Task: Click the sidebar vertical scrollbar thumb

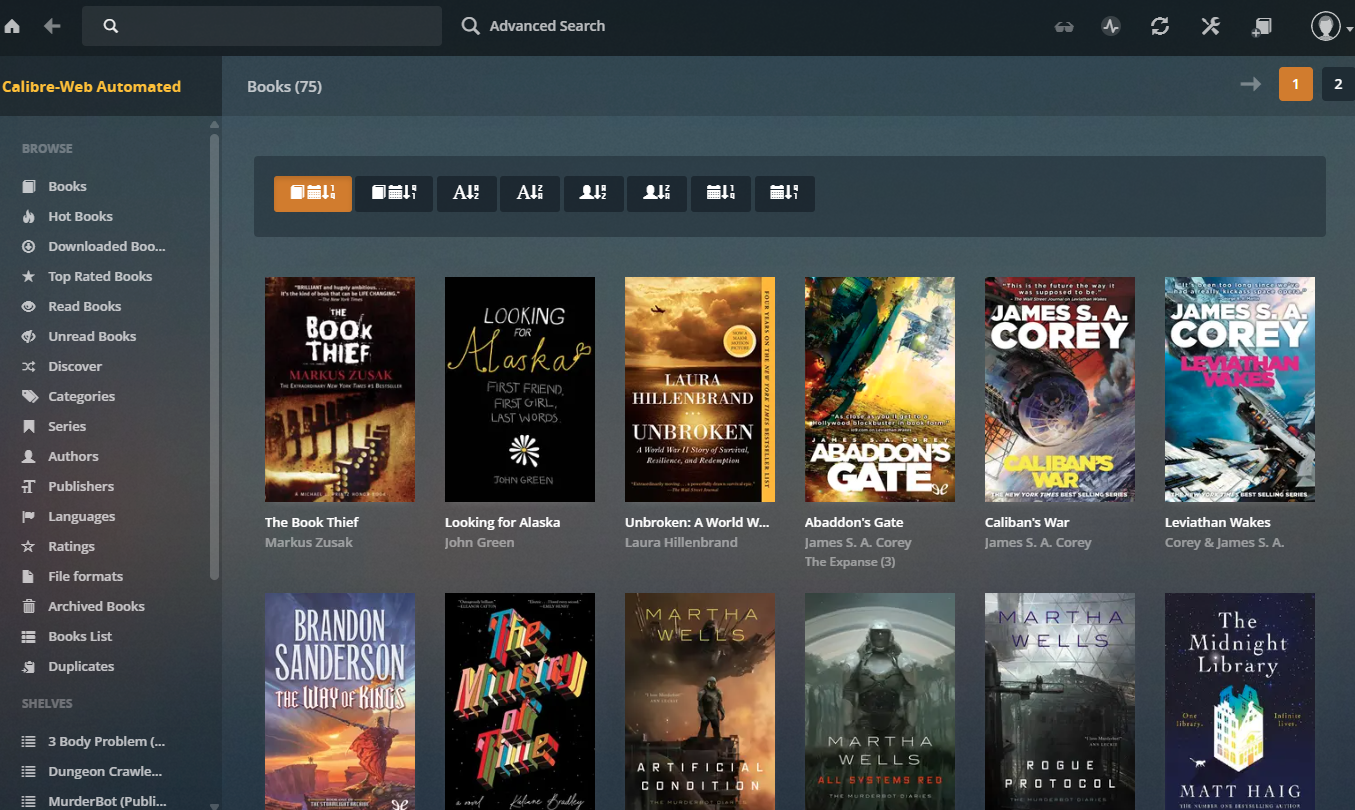Action: pyautogui.click(x=214, y=355)
